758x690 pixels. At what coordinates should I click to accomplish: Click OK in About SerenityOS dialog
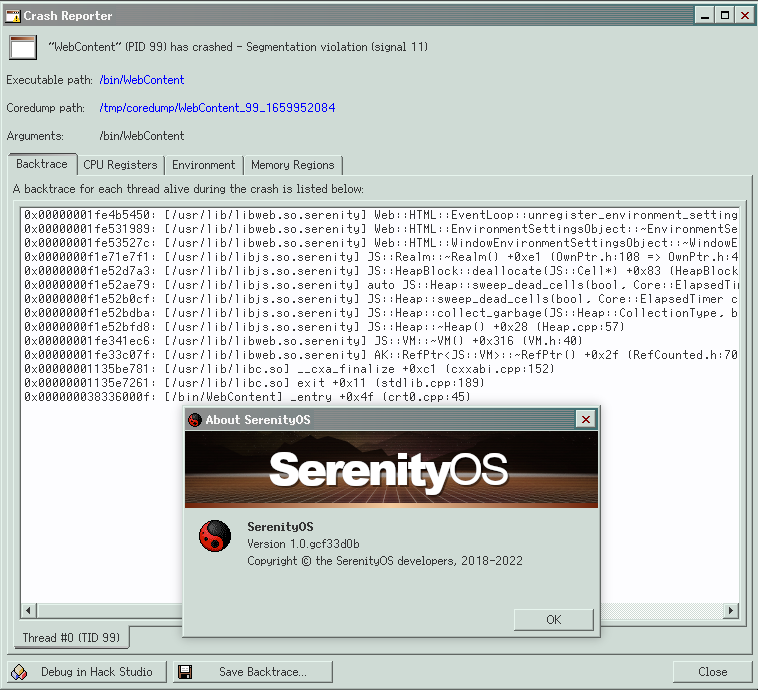(554, 619)
